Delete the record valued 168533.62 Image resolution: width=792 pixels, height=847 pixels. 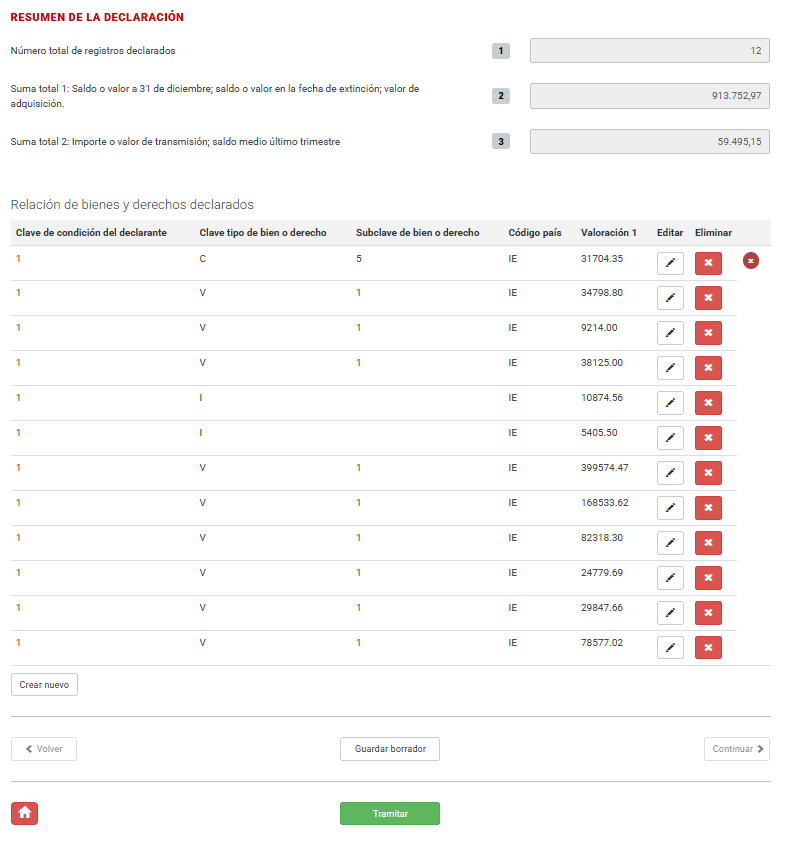(x=708, y=508)
